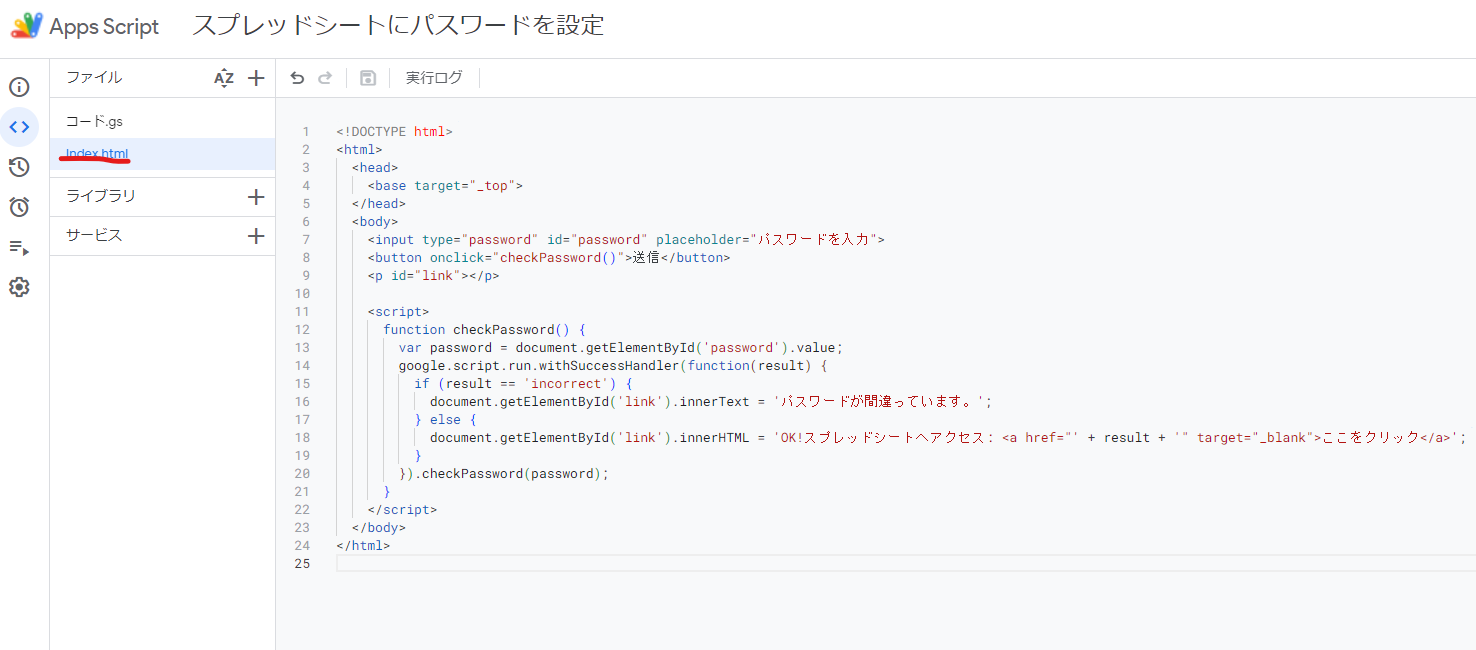Click line number 13 in the editor
This screenshot has width=1476, height=650.
click(305, 347)
